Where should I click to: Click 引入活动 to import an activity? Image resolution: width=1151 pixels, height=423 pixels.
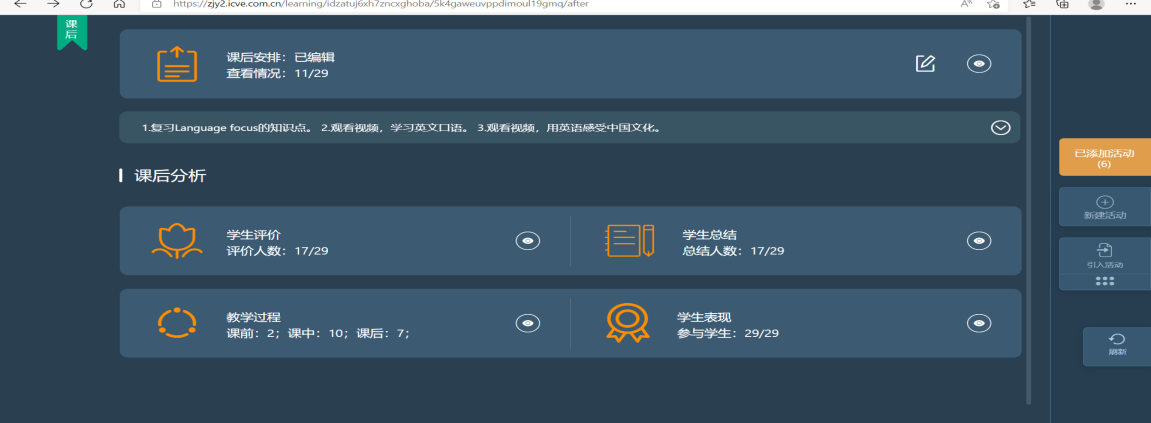pos(1105,256)
